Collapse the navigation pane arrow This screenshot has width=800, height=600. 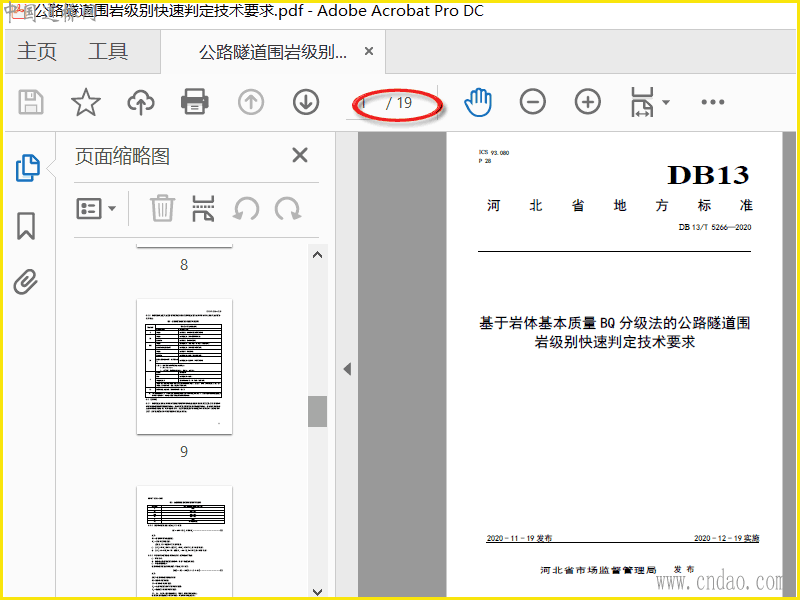click(347, 369)
